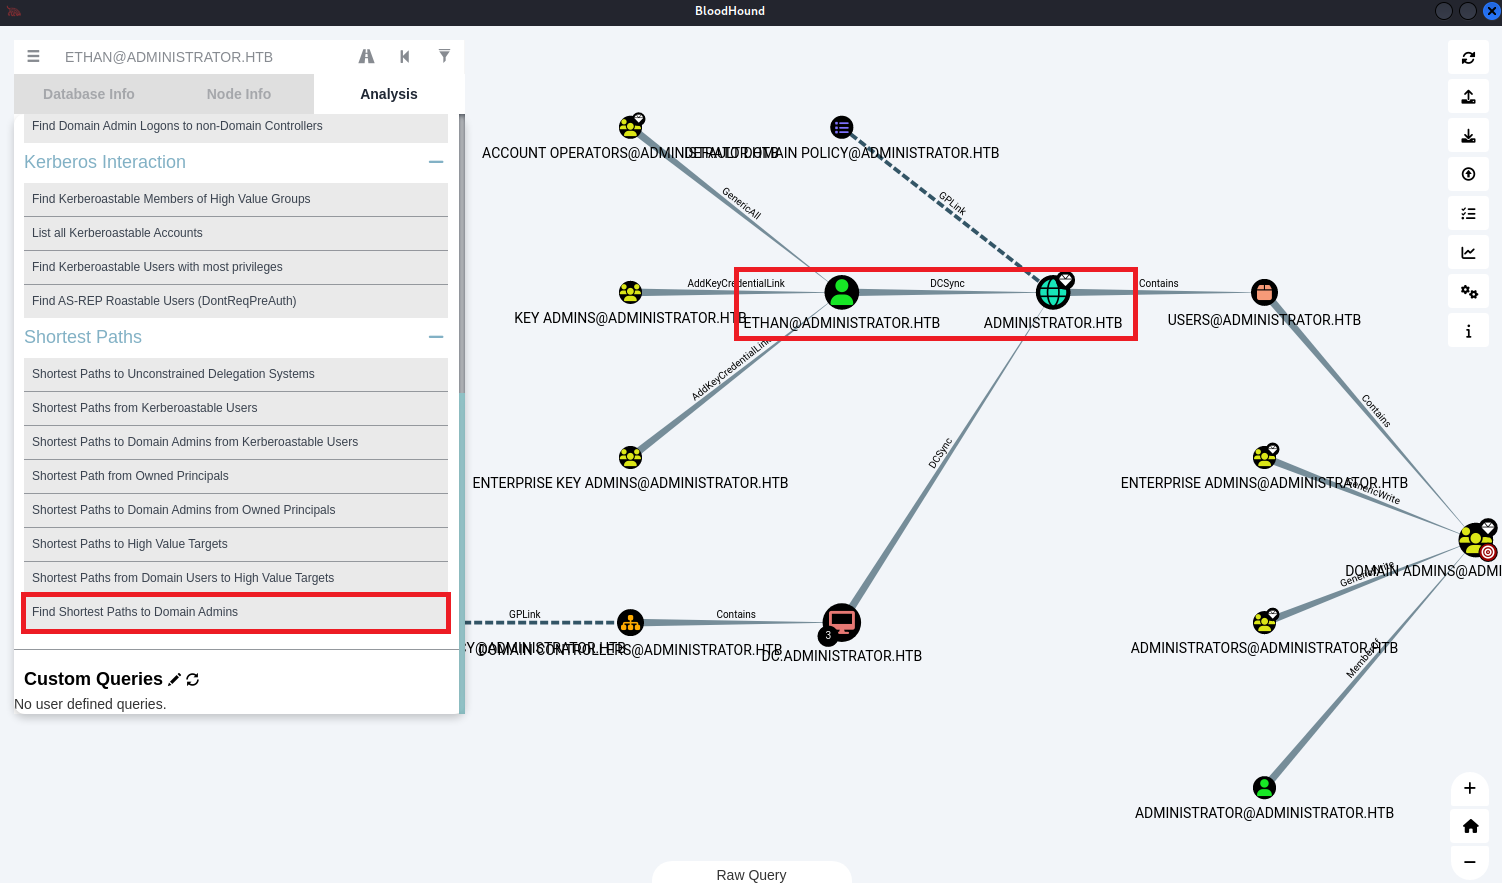The height and width of the screenshot is (883, 1502).
Task: Run Find Shortest Paths to Domain Admins
Action: point(235,612)
